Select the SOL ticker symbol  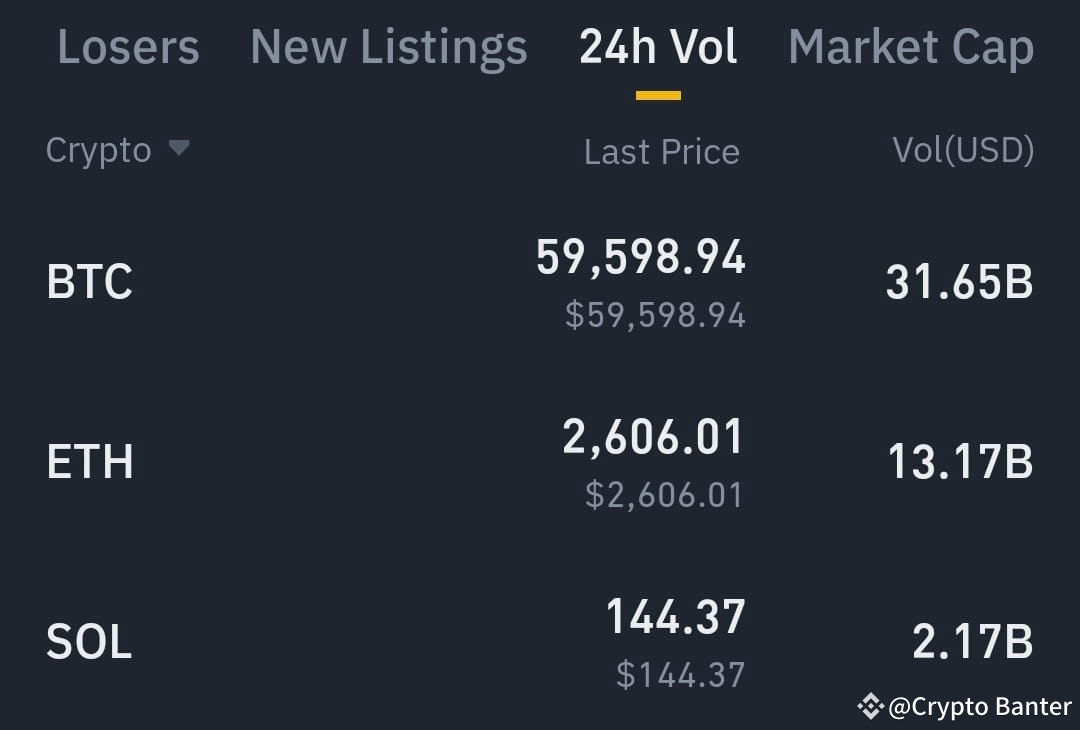point(88,641)
